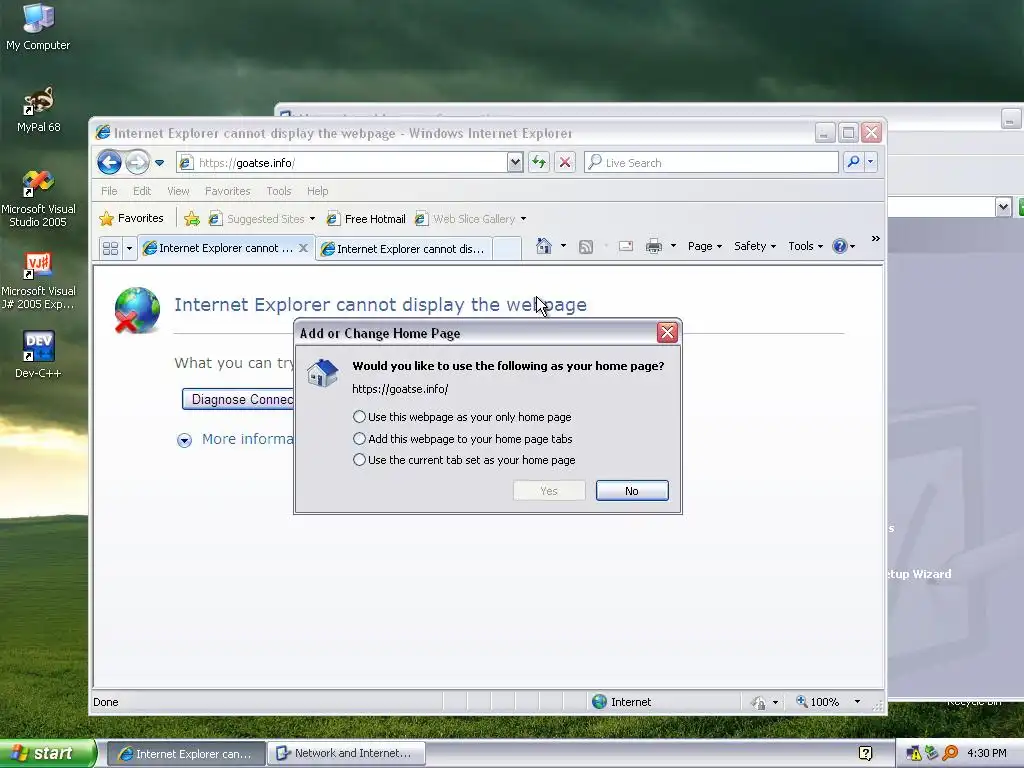Click the status bar protected mode icon

pos(758,703)
